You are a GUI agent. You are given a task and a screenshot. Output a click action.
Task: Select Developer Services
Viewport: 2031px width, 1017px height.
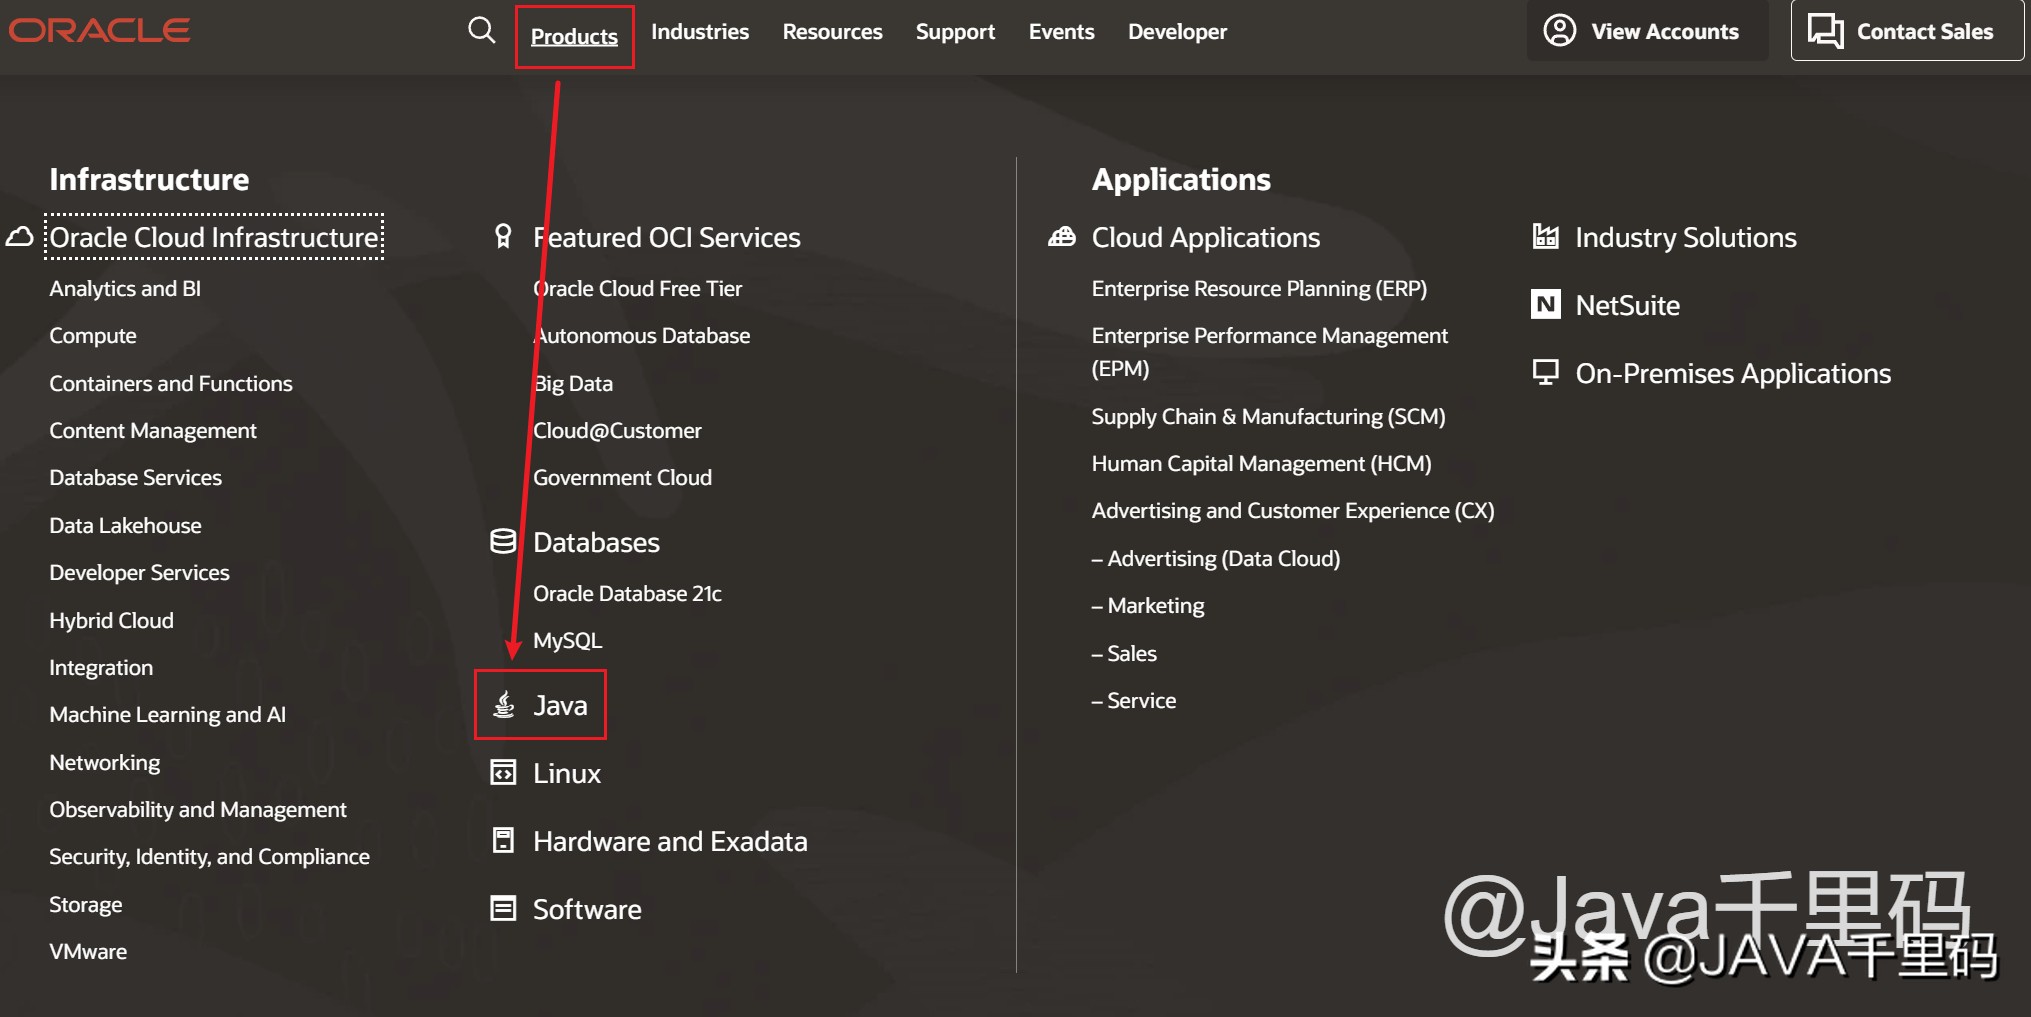pos(139,573)
